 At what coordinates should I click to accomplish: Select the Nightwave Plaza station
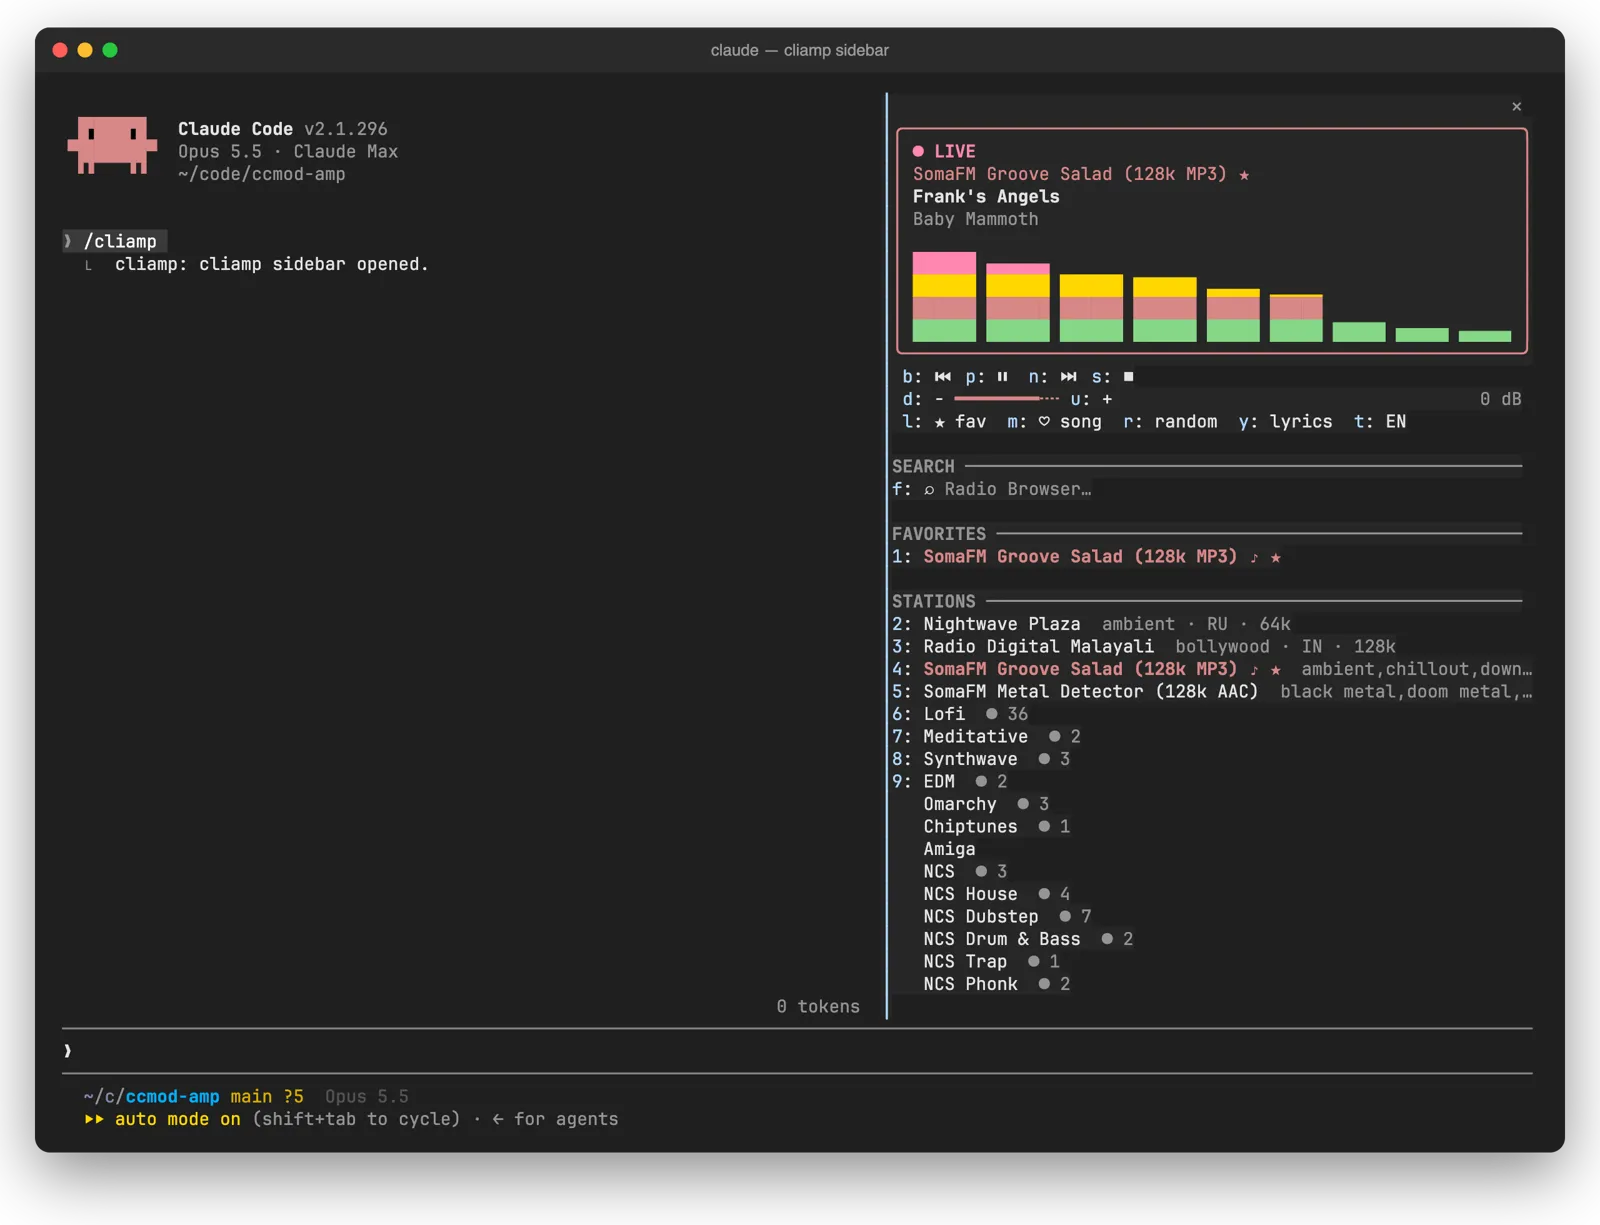coord(1091,624)
